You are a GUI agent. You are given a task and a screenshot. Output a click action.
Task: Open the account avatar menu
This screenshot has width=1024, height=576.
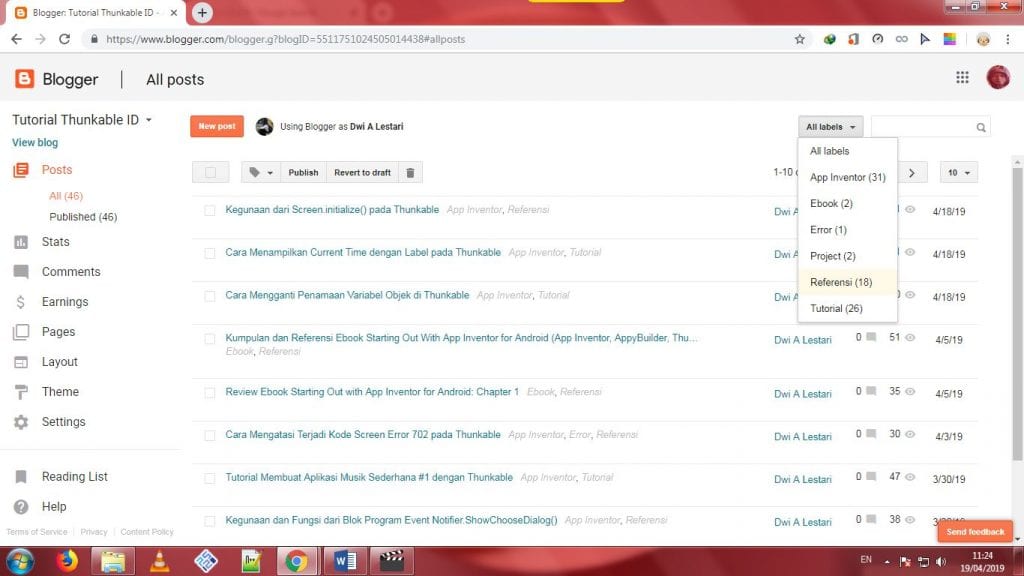998,78
